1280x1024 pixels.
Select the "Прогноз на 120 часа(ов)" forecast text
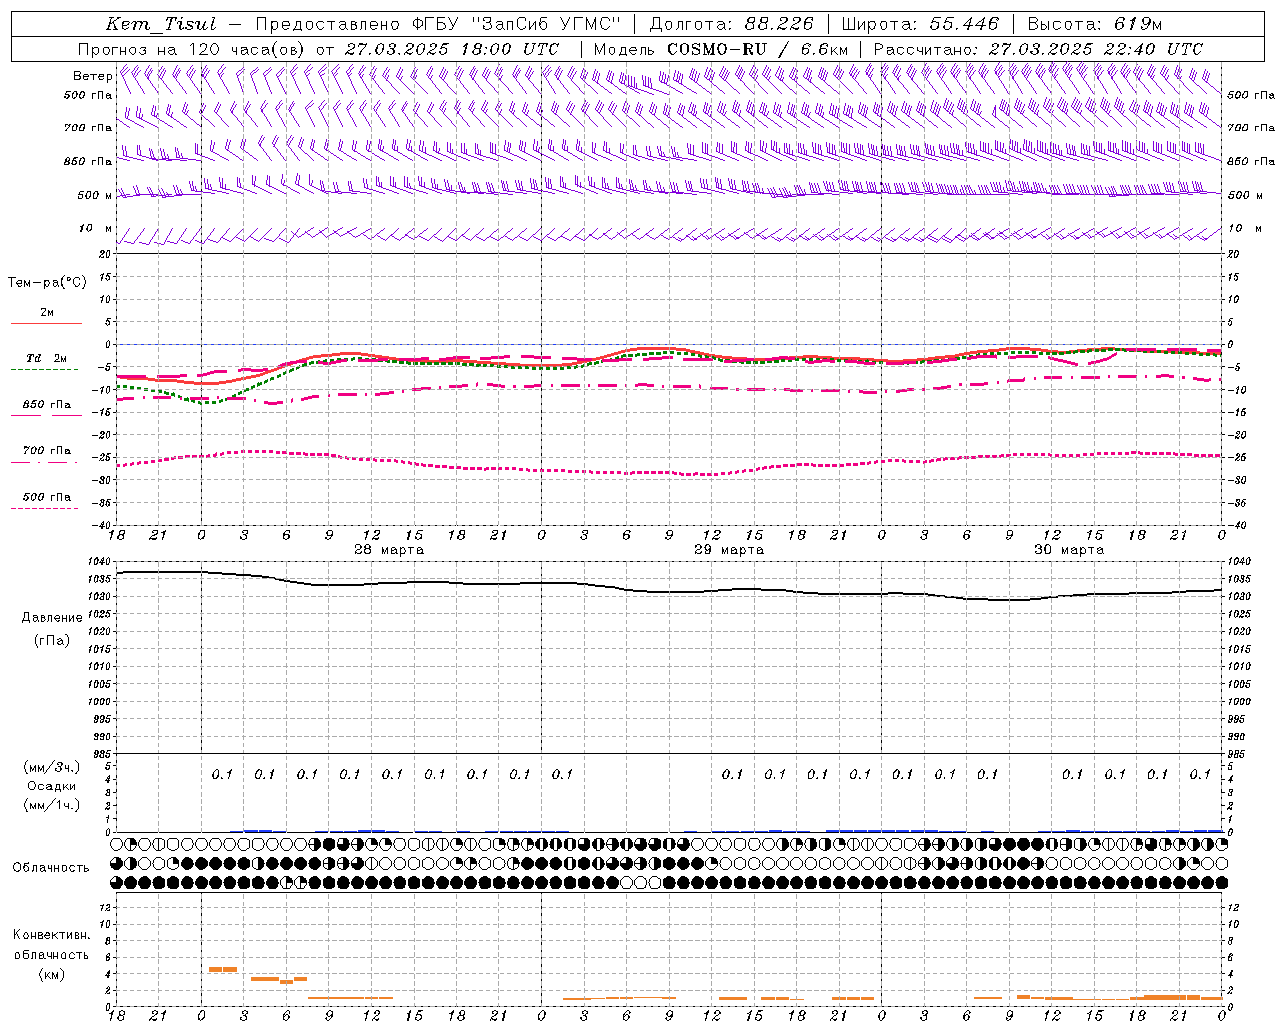[192, 49]
